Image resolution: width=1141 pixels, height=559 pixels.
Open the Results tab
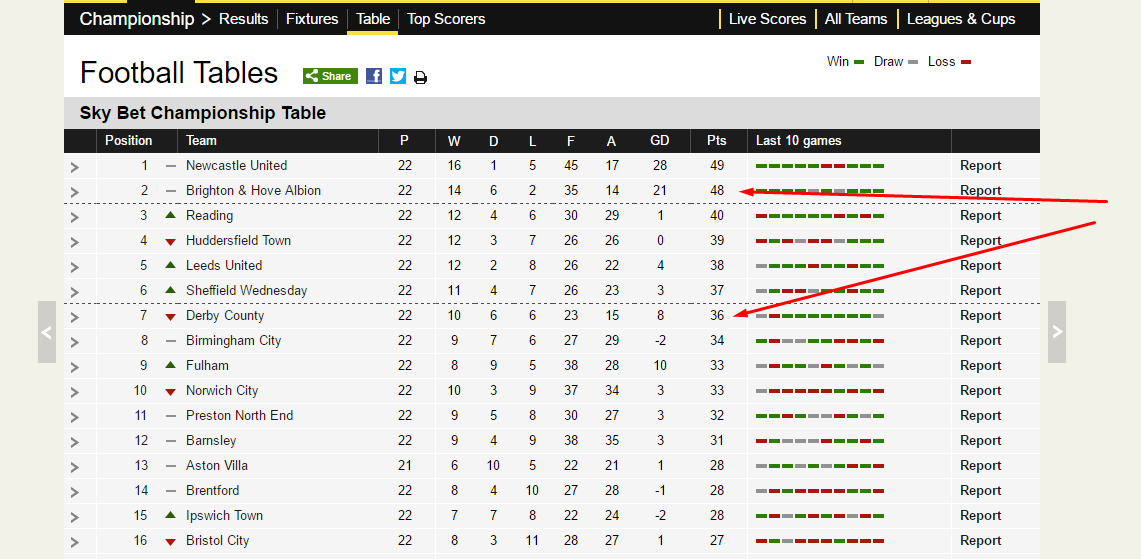(x=244, y=19)
